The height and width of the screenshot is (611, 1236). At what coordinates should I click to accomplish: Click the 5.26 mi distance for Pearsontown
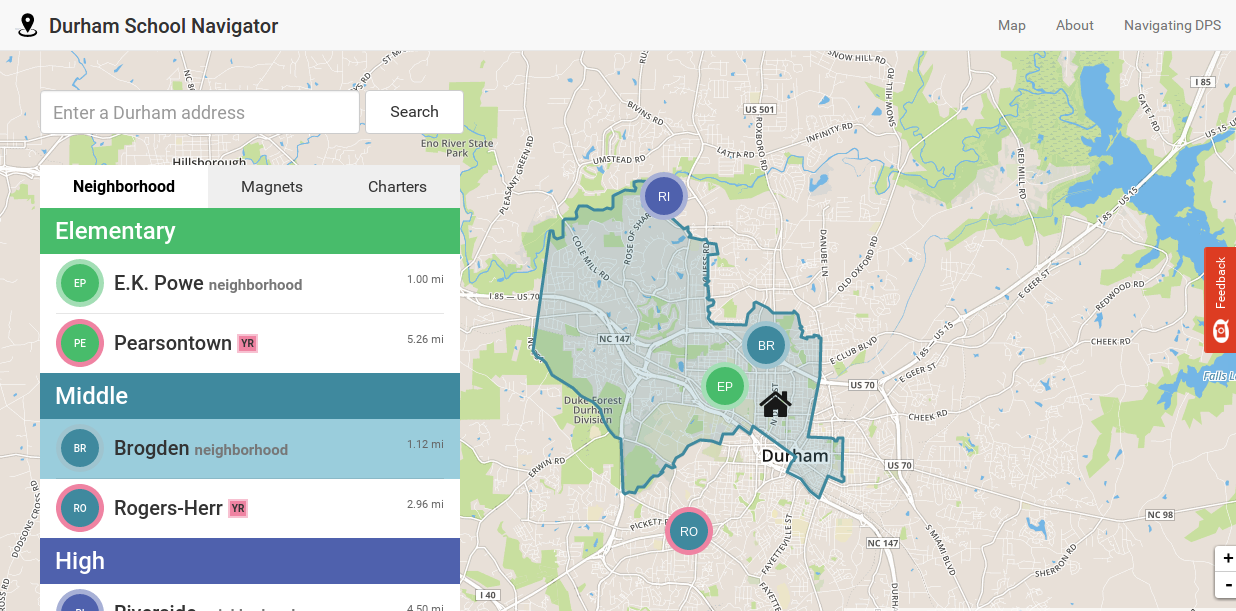click(x=425, y=339)
